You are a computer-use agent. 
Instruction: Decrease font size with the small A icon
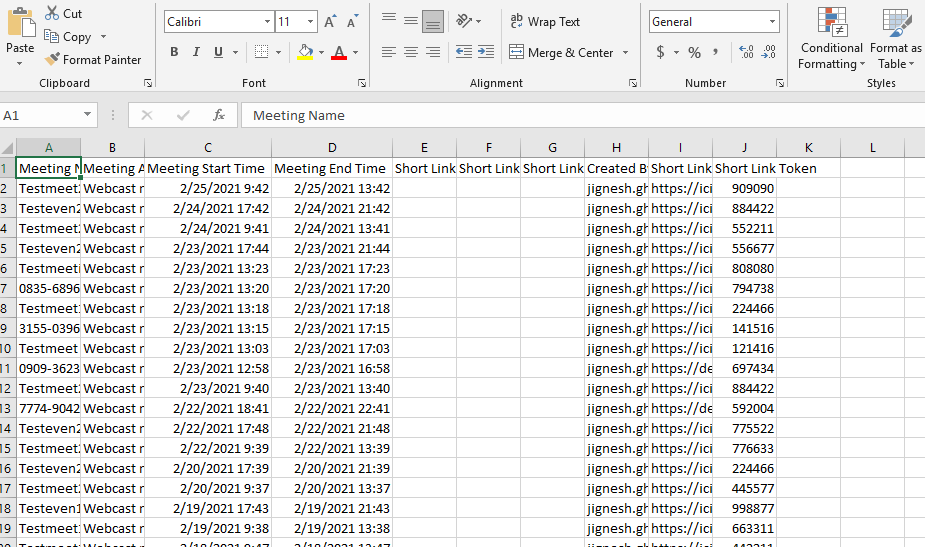point(352,22)
